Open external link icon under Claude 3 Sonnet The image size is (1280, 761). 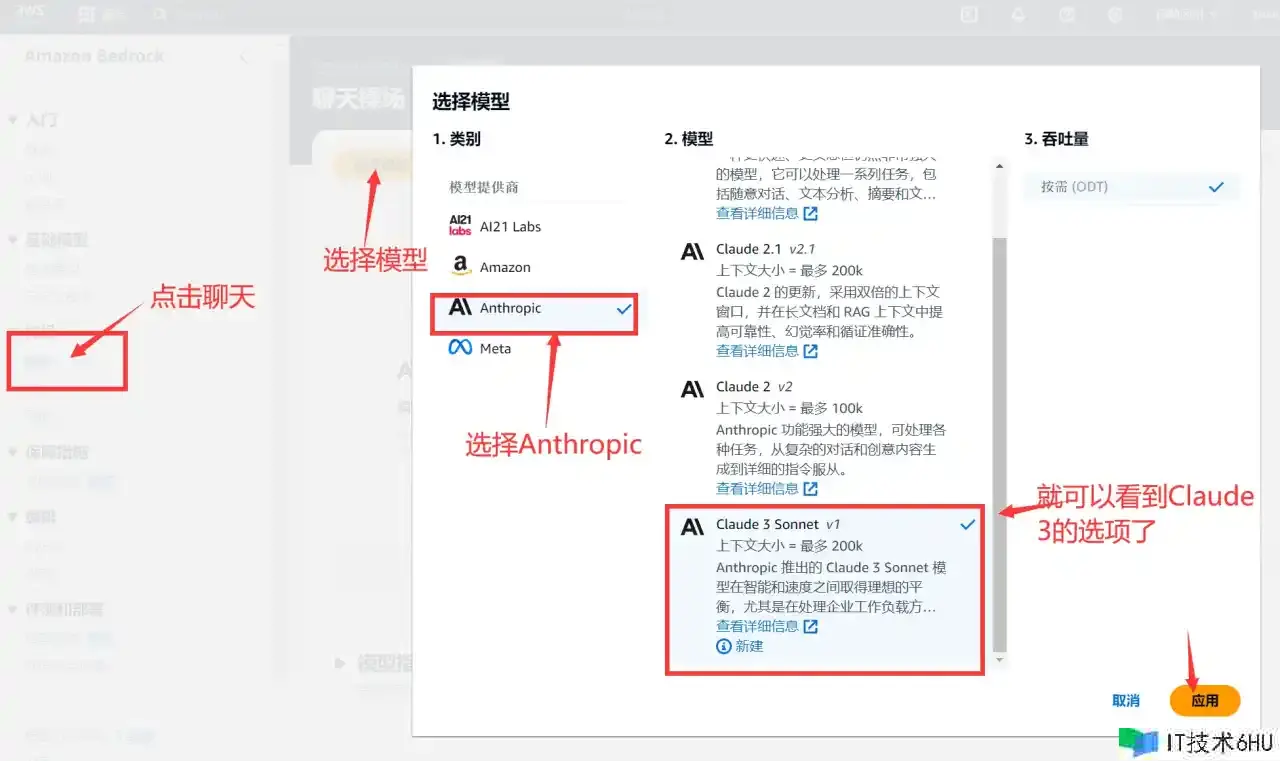(811, 626)
